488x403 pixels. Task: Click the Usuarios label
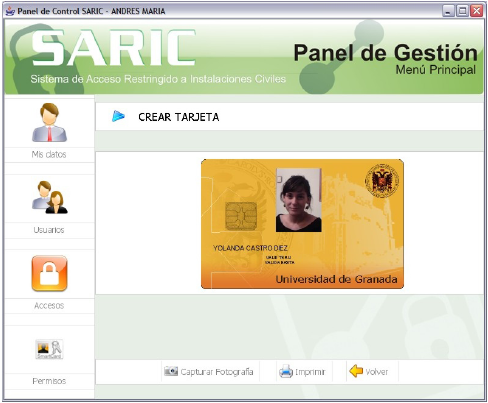pyautogui.click(x=49, y=230)
